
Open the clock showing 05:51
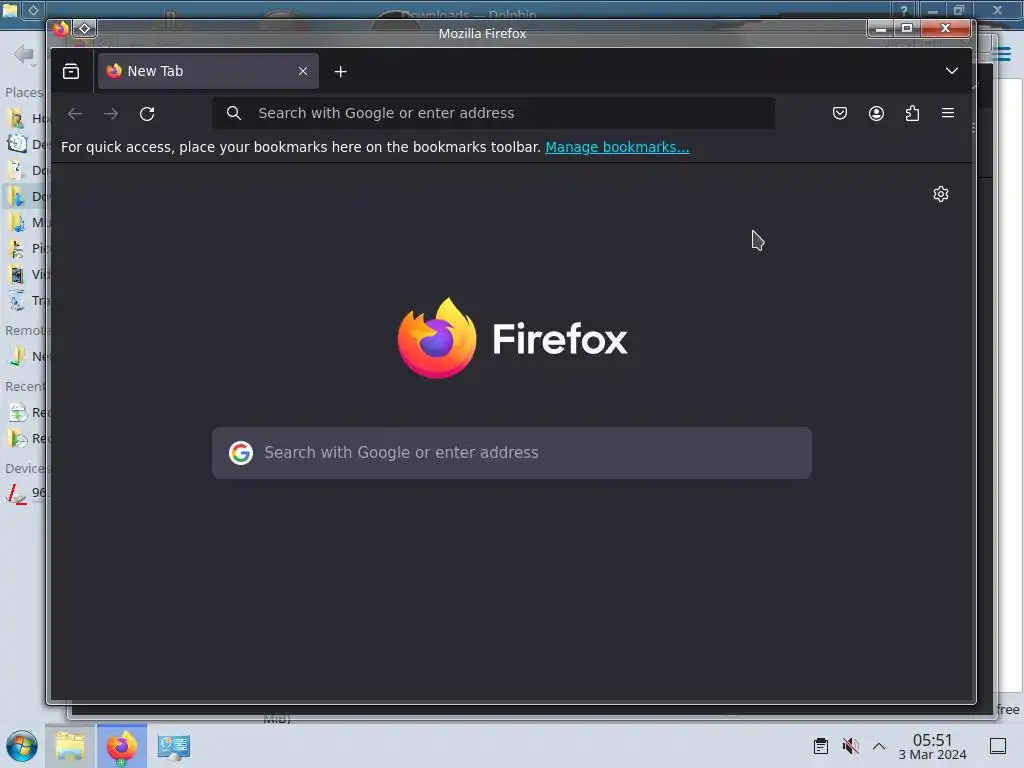933,746
